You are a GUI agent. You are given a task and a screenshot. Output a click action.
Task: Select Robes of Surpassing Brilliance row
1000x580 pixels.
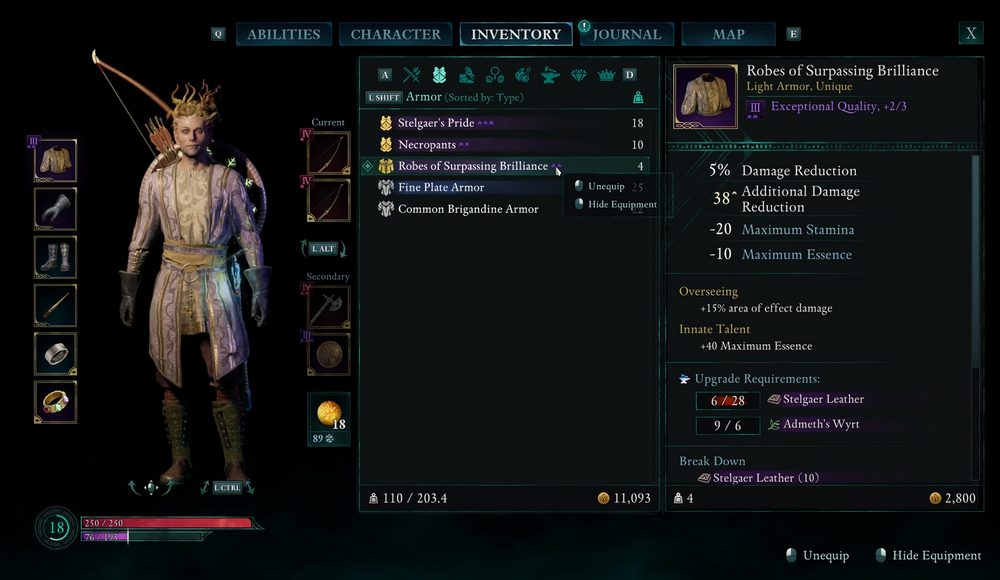(505, 166)
